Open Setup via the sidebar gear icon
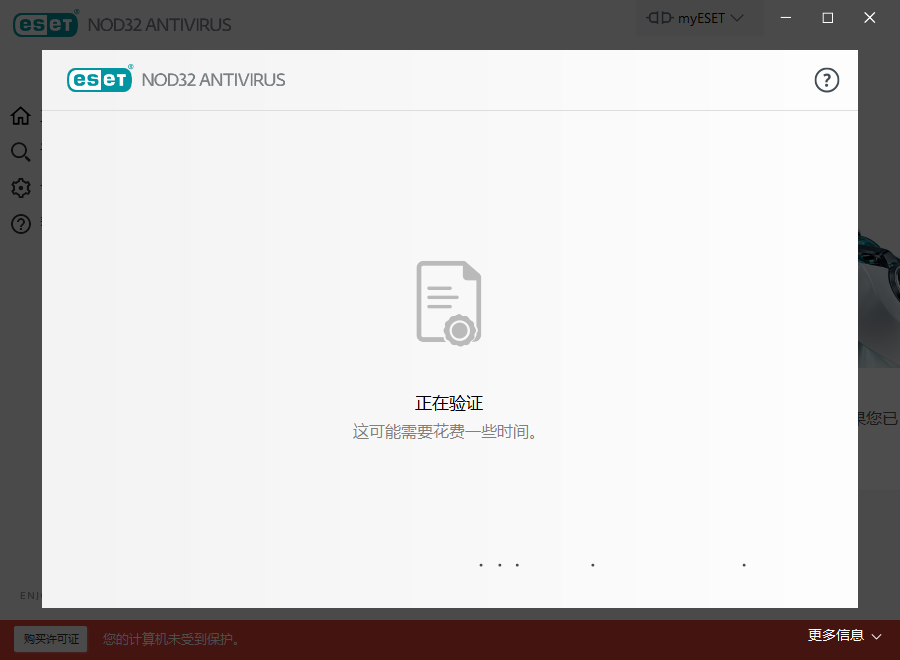Image resolution: width=900 pixels, height=660 pixels. pos(21,188)
